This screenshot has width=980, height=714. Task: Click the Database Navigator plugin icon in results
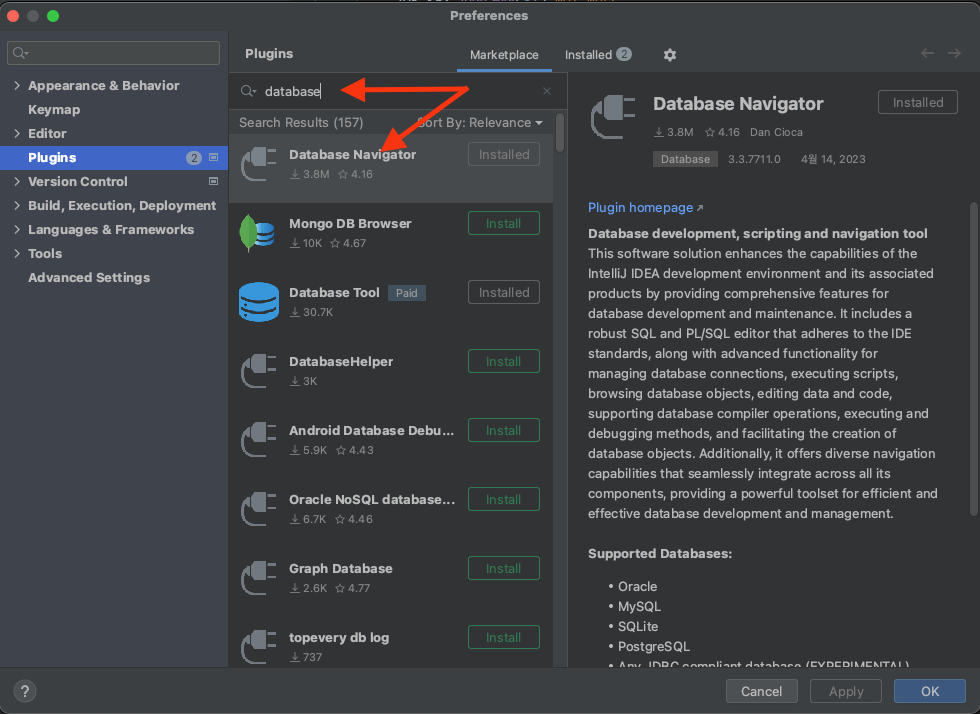259,164
